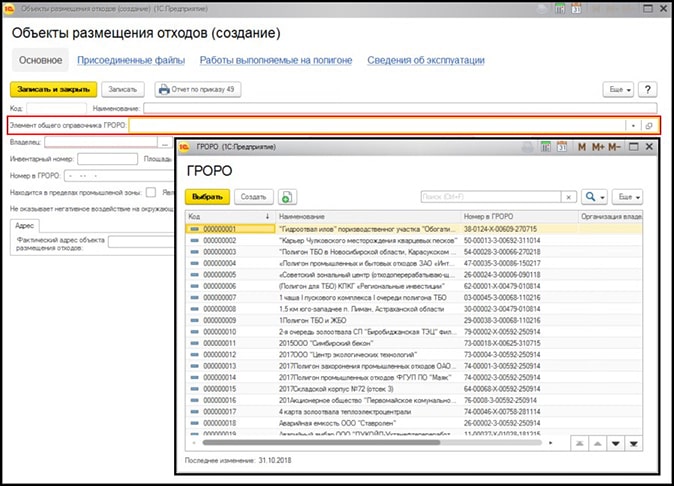This screenshot has width=674, height=486.
Task: Open the calculator icon in ГРОРО title bar
Action: pyautogui.click(x=545, y=147)
